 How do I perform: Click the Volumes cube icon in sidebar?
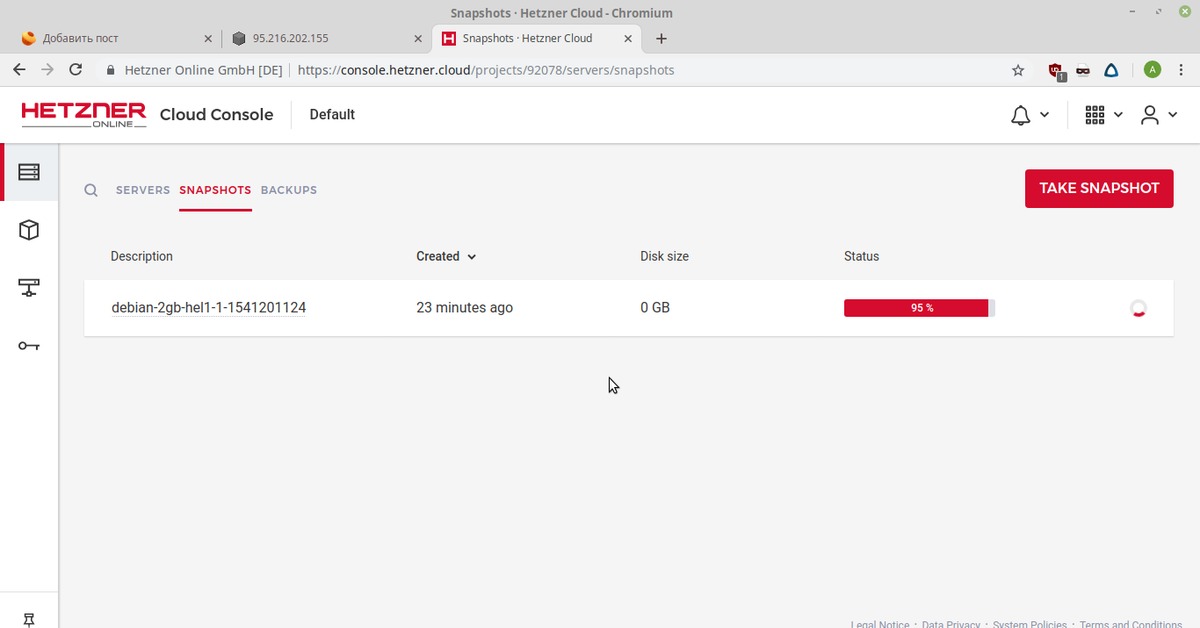point(29,230)
